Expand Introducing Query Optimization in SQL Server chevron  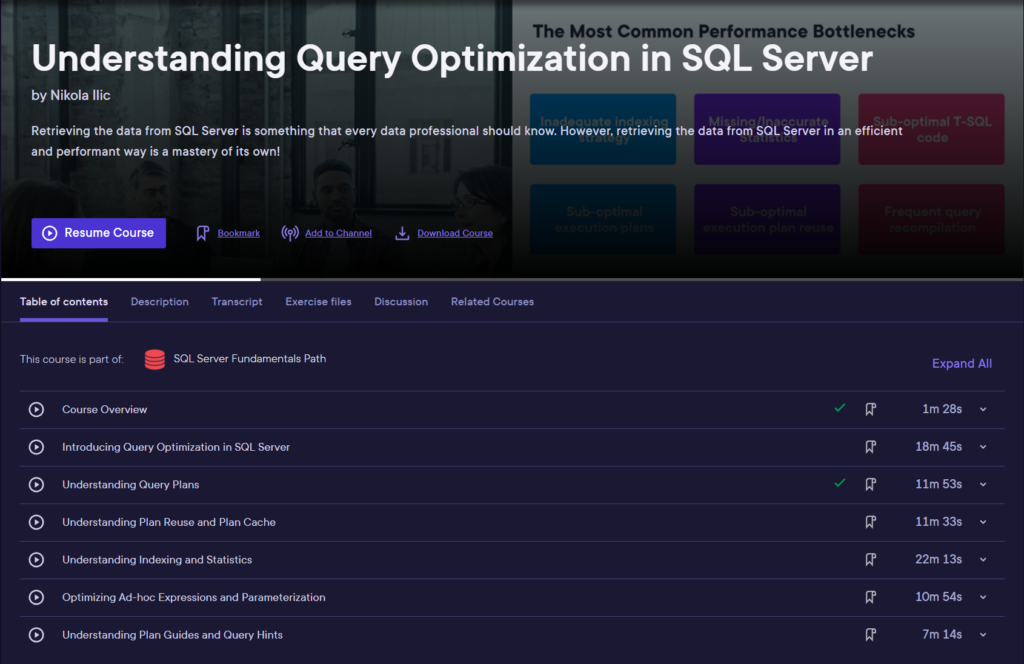click(983, 447)
